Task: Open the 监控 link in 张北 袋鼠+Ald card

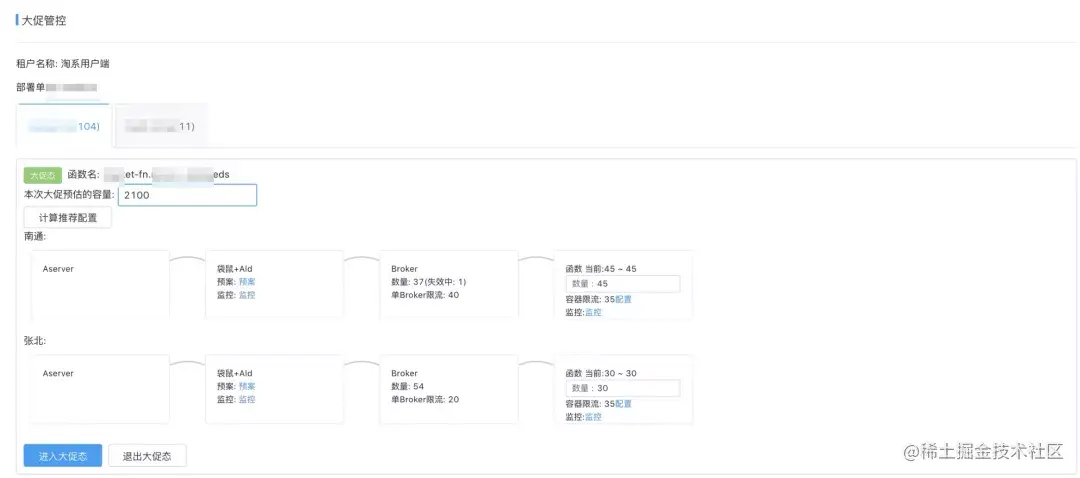Action: [x=247, y=399]
